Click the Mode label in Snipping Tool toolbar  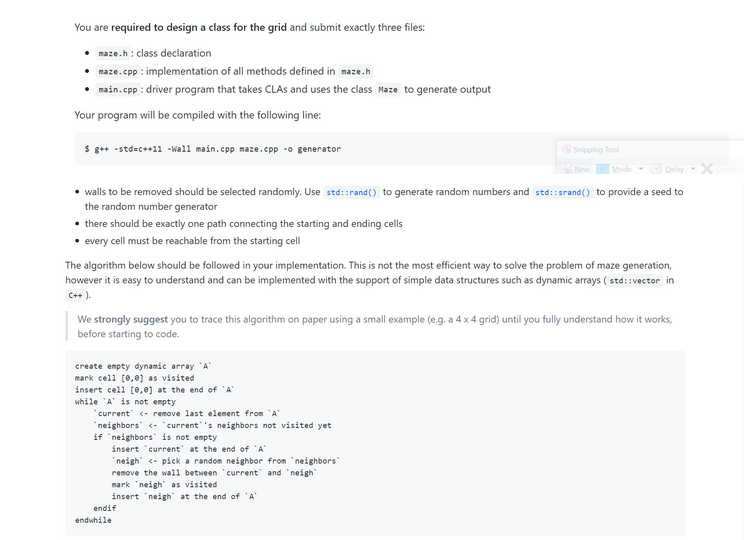click(622, 169)
